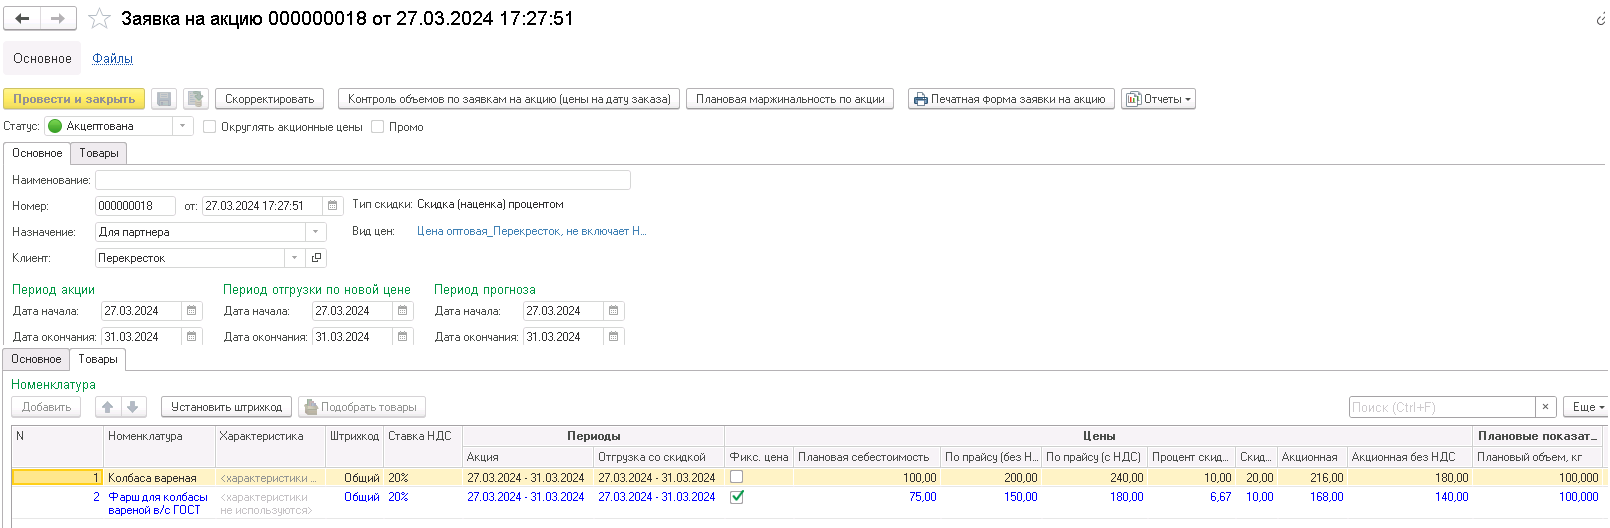
Task: Open the Перекресток client card icon
Action: (x=317, y=258)
